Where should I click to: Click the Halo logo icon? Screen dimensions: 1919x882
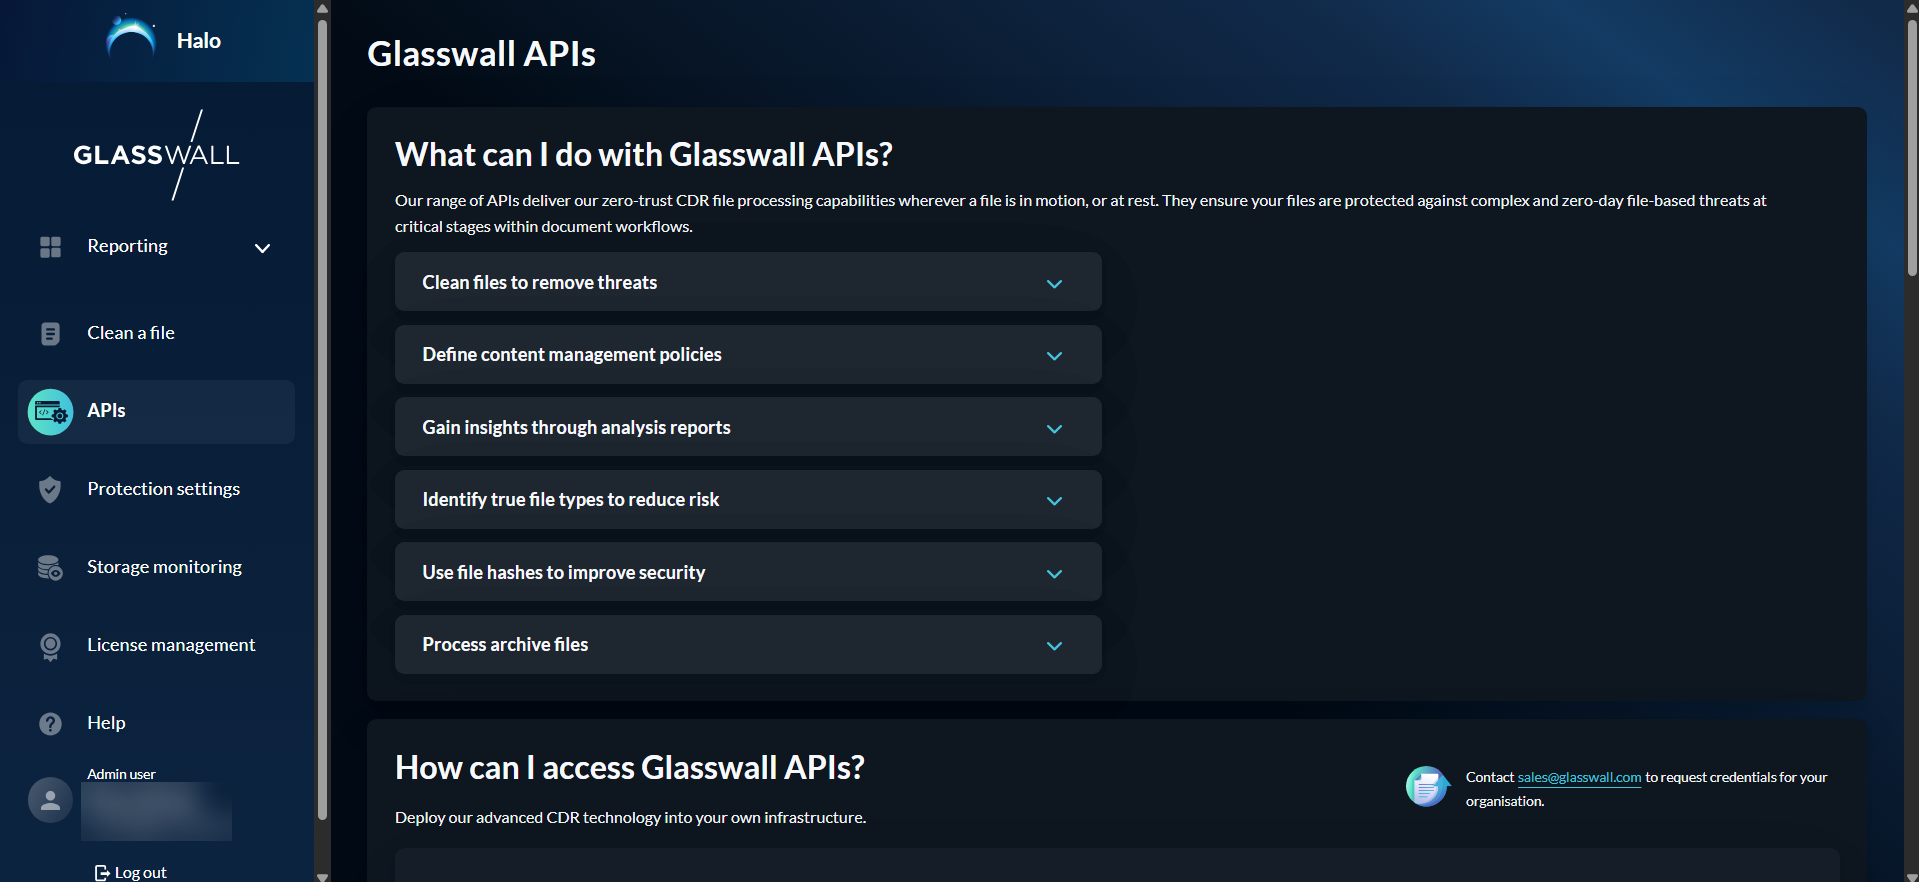pyautogui.click(x=131, y=38)
